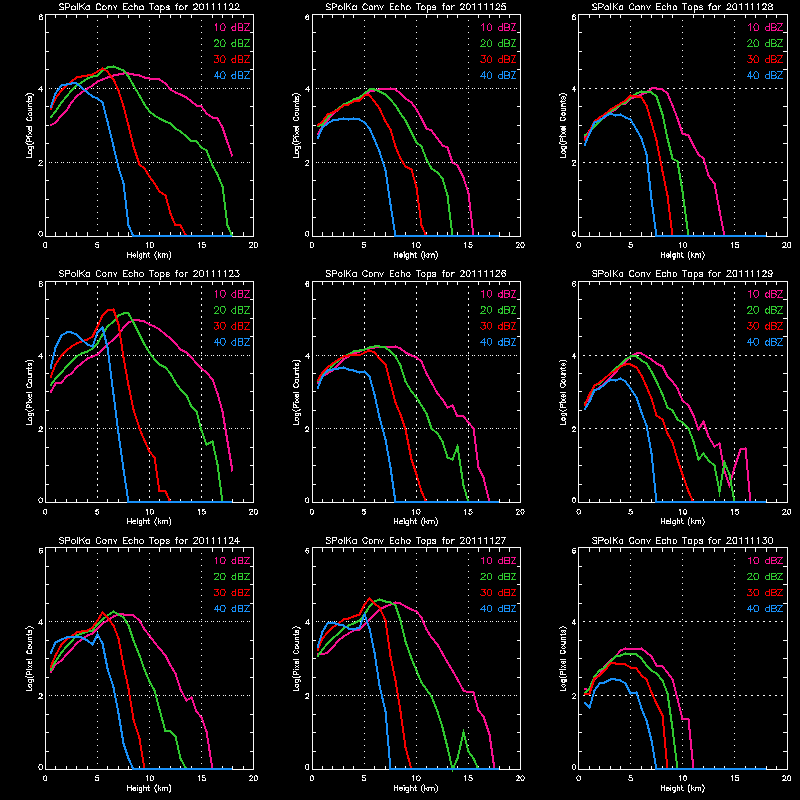
Task: Pick the 10 dBZ legend label in the 20111129 plot
Action: click(765, 294)
